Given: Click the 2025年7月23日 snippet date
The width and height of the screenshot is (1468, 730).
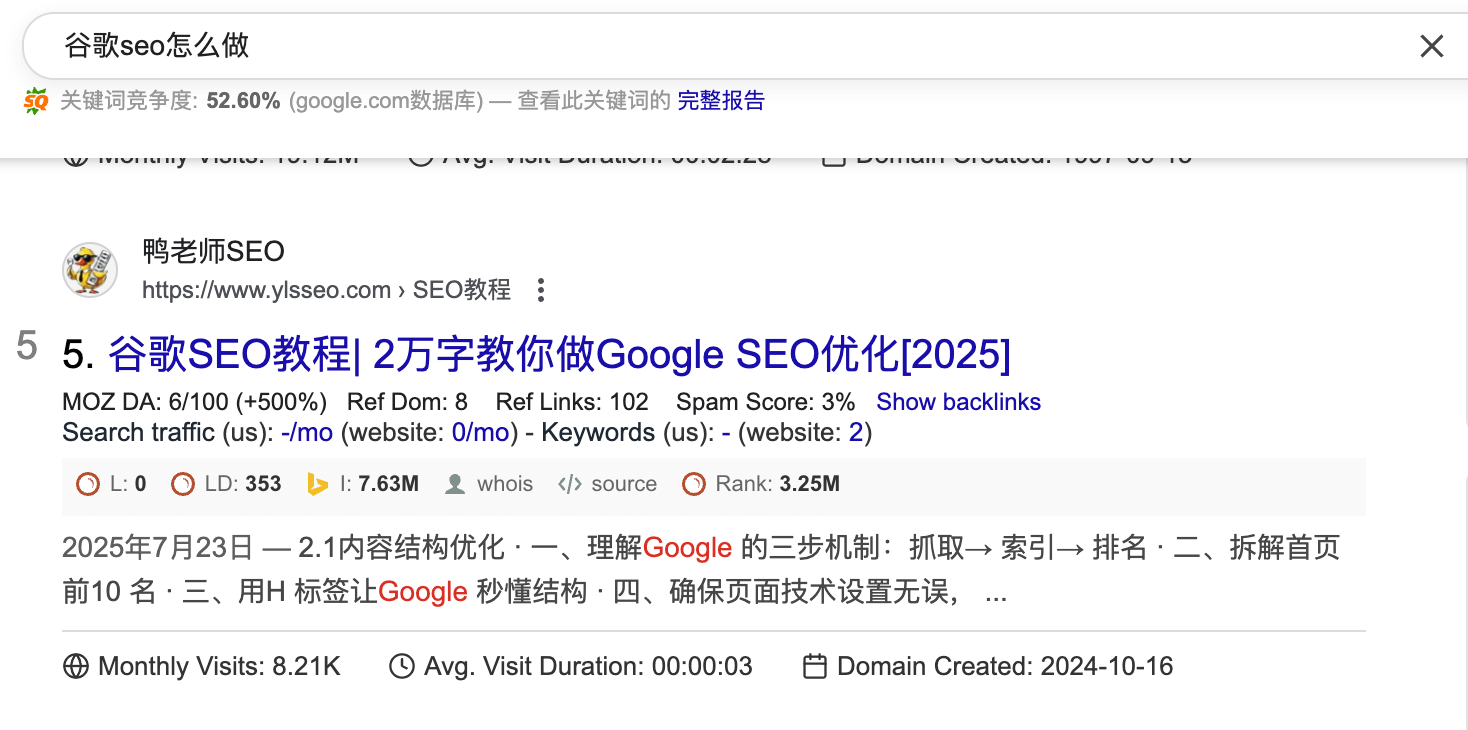Looking at the screenshot, I should click(158, 548).
